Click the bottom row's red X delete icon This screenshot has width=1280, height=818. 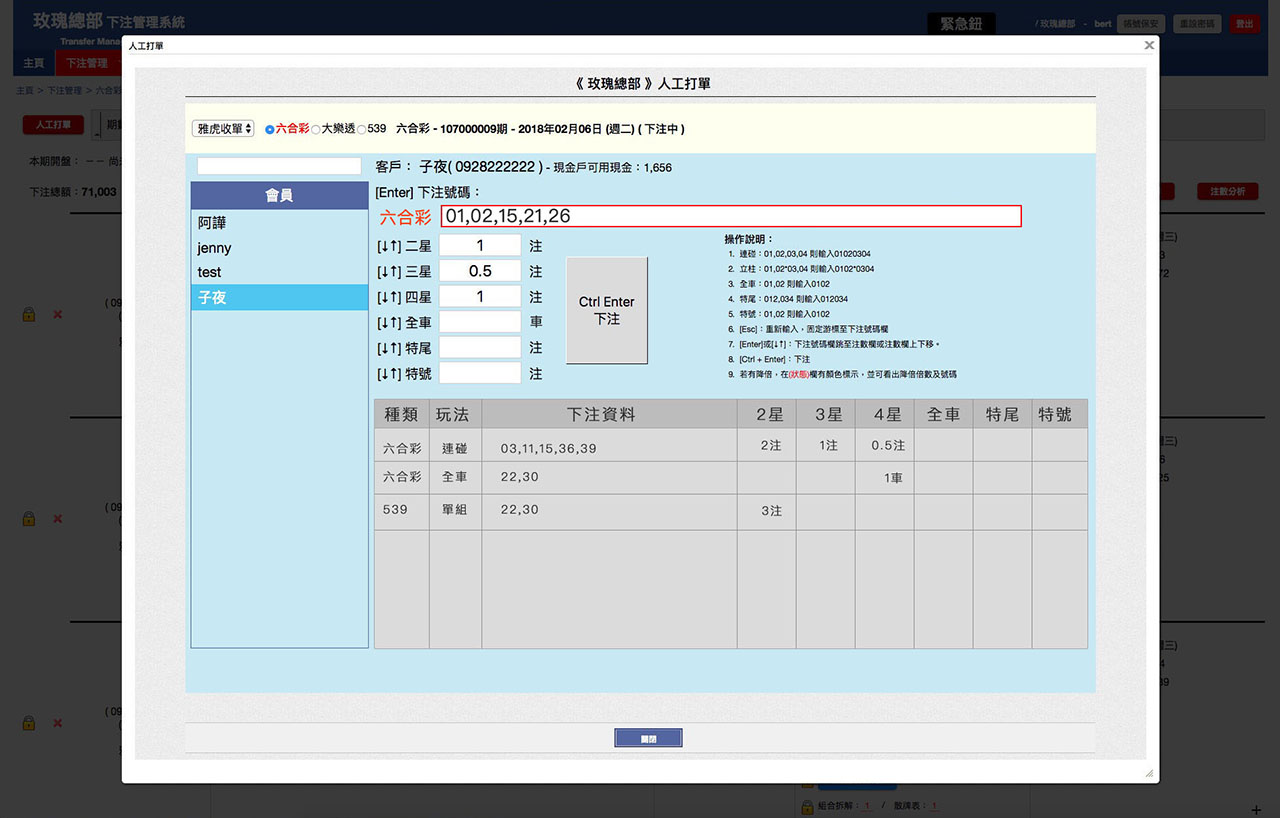[x=57, y=723]
